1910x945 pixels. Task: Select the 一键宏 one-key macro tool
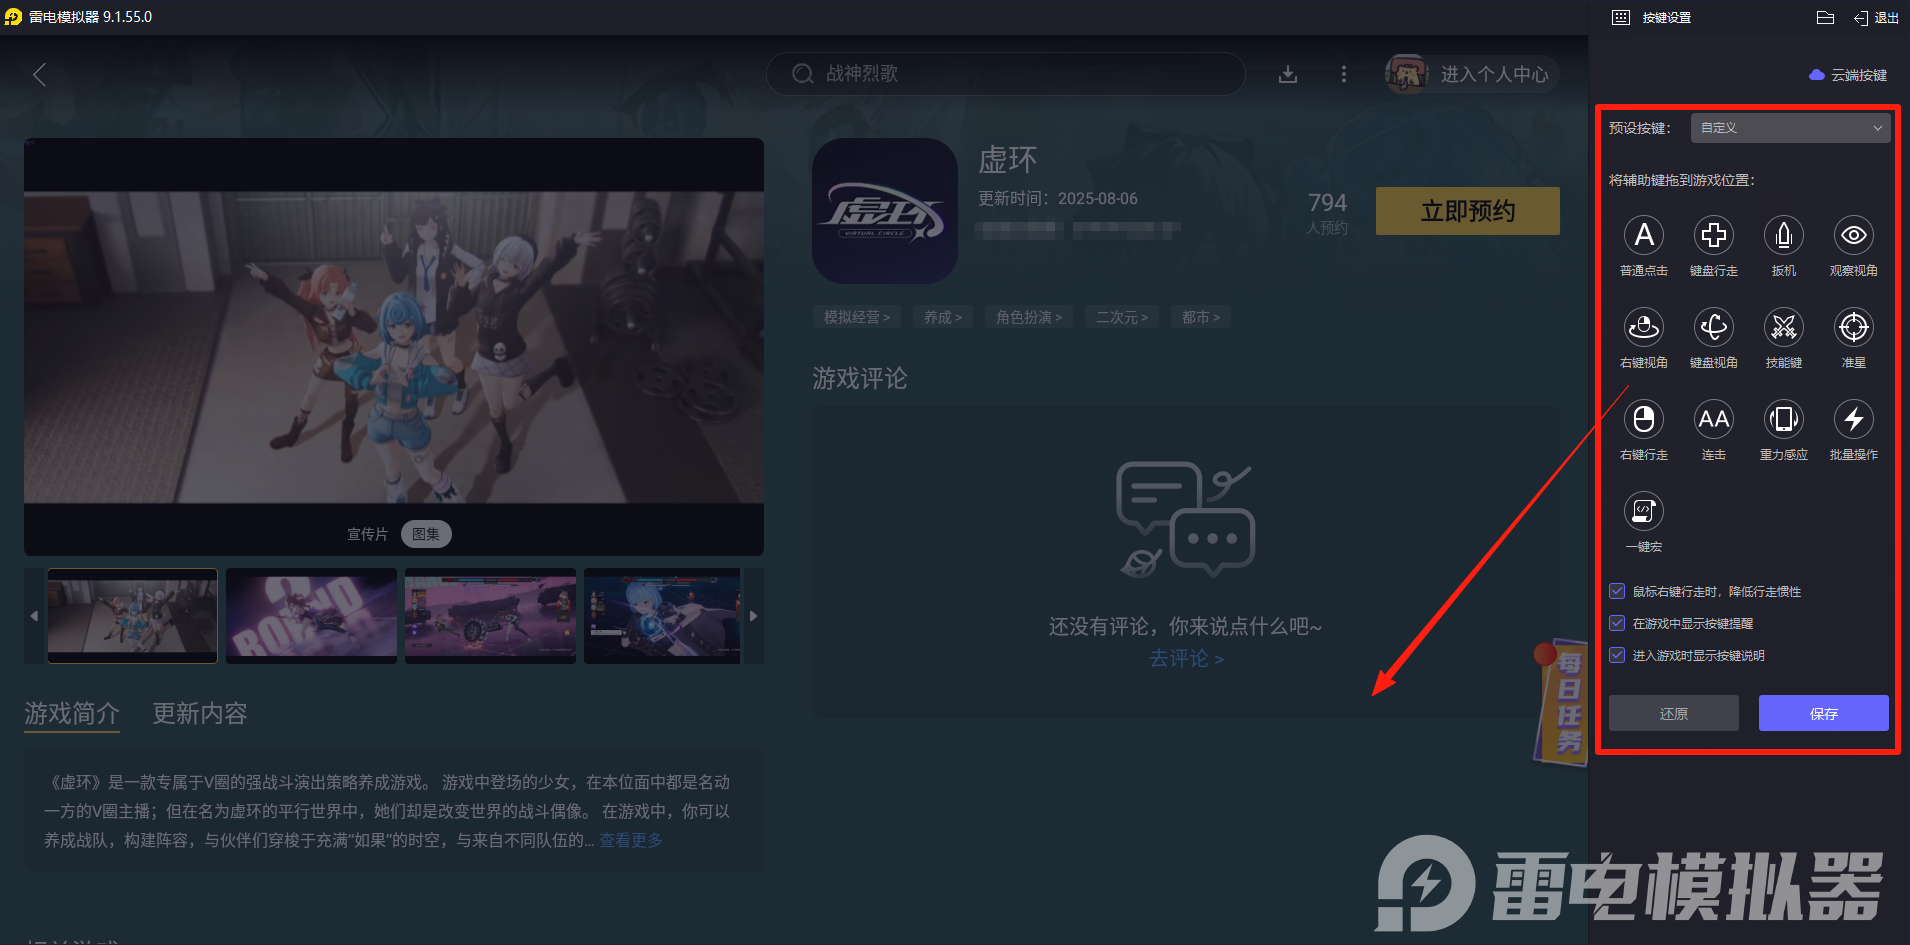pyautogui.click(x=1643, y=512)
